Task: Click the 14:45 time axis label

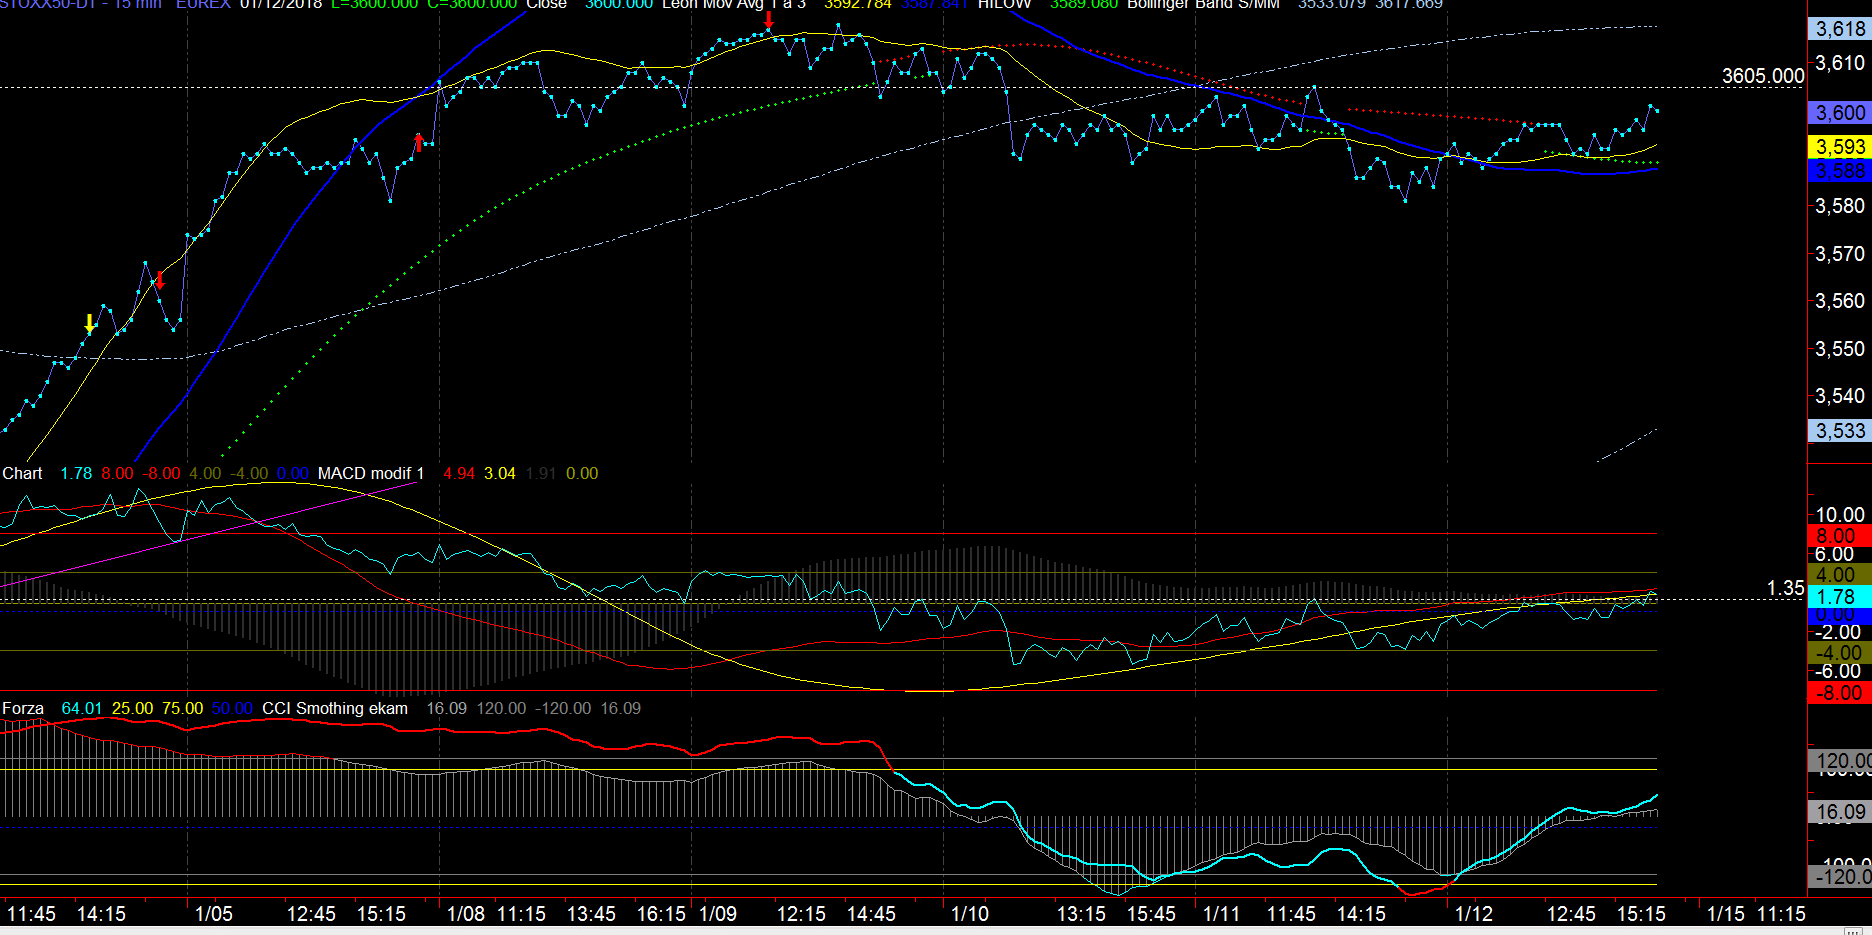Action: pos(871,914)
